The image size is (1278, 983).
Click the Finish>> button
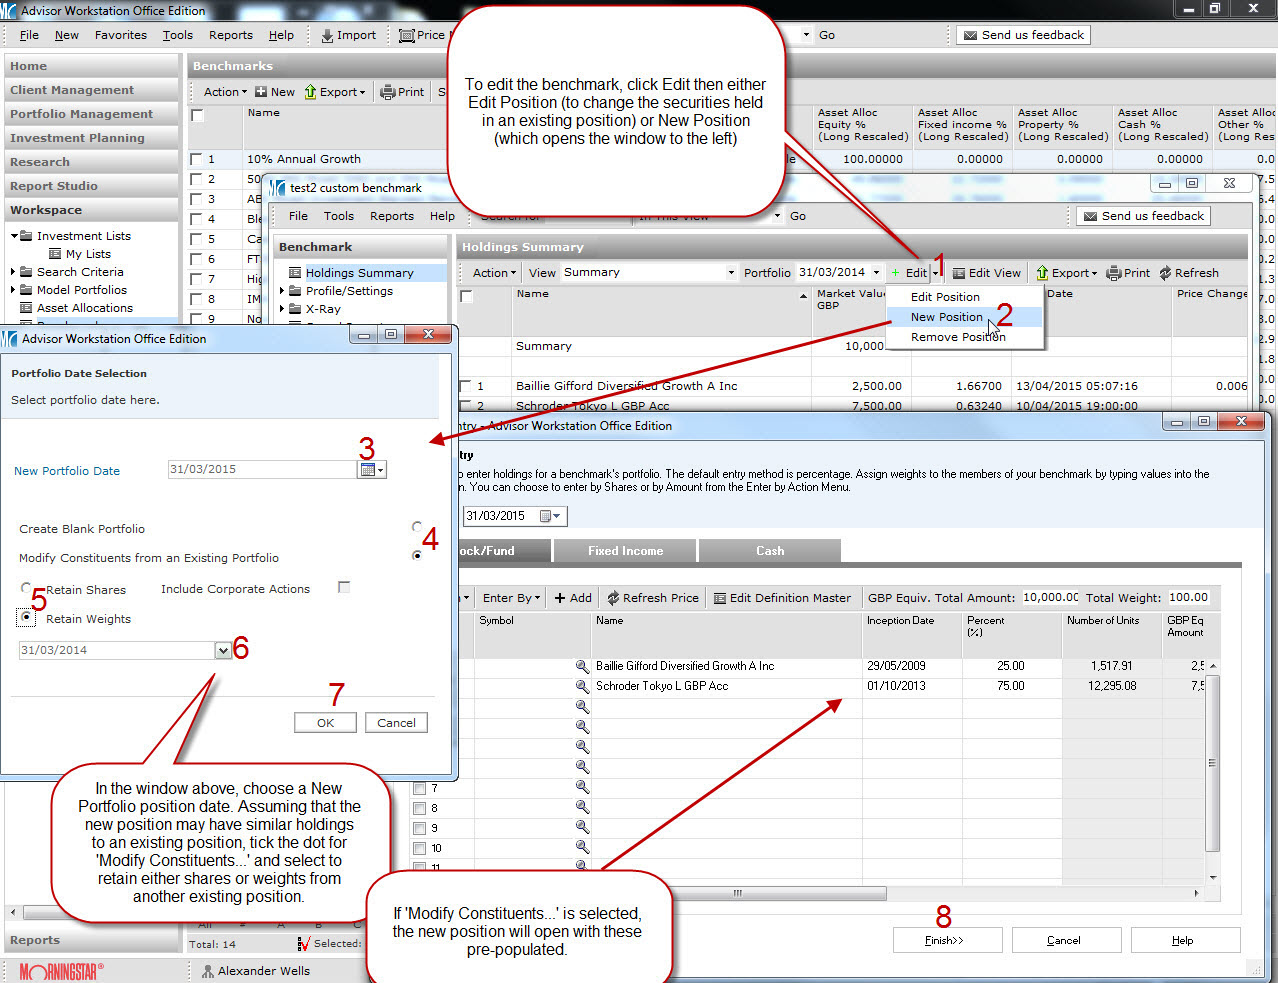coord(946,940)
